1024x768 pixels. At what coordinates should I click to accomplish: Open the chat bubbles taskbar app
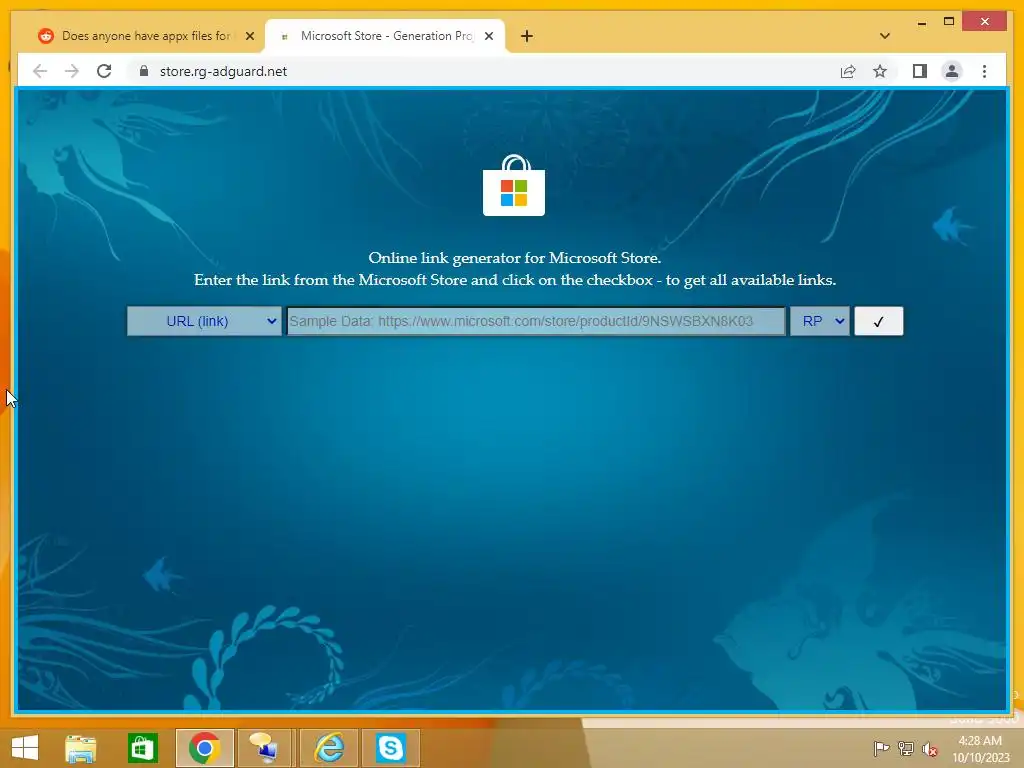pyautogui.click(x=266, y=748)
